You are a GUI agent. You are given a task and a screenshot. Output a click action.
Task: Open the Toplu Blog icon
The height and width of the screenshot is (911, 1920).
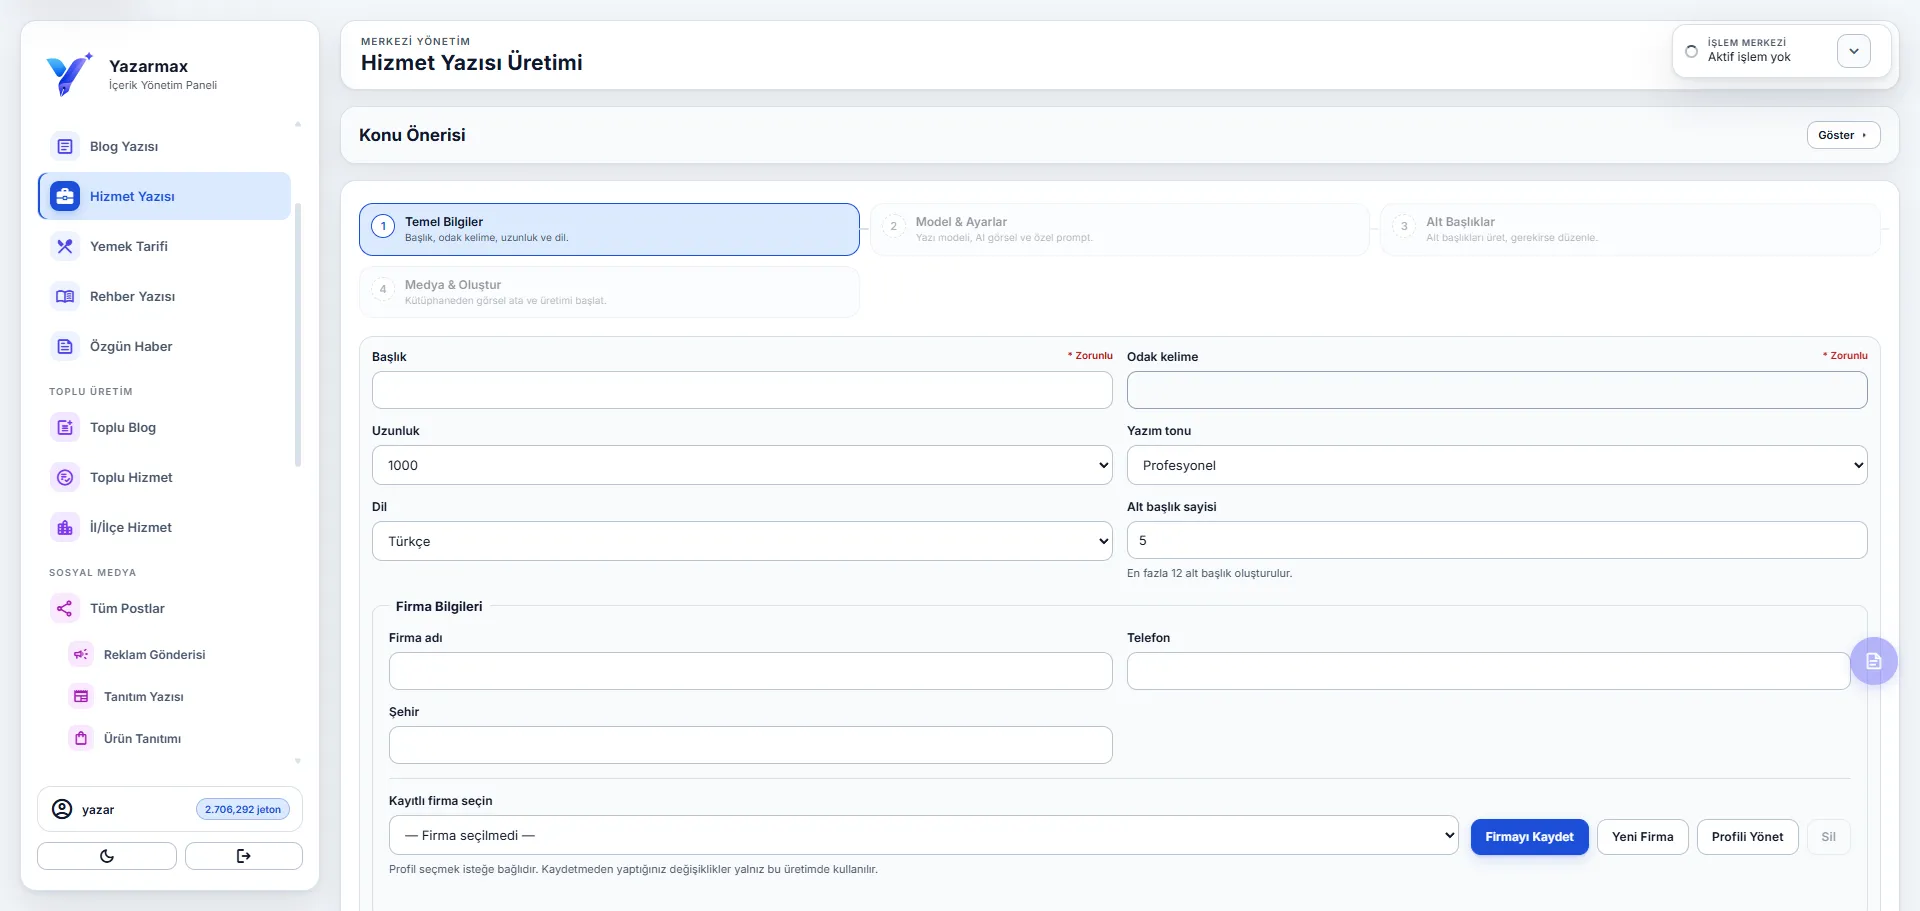pos(65,427)
